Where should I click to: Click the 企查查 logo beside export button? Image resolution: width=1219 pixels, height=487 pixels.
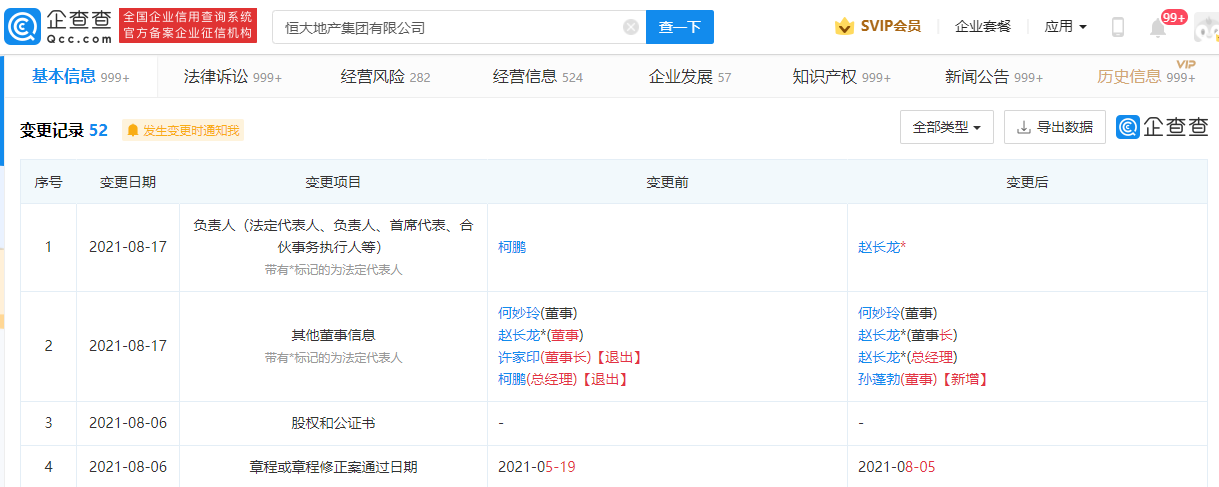pos(1162,127)
